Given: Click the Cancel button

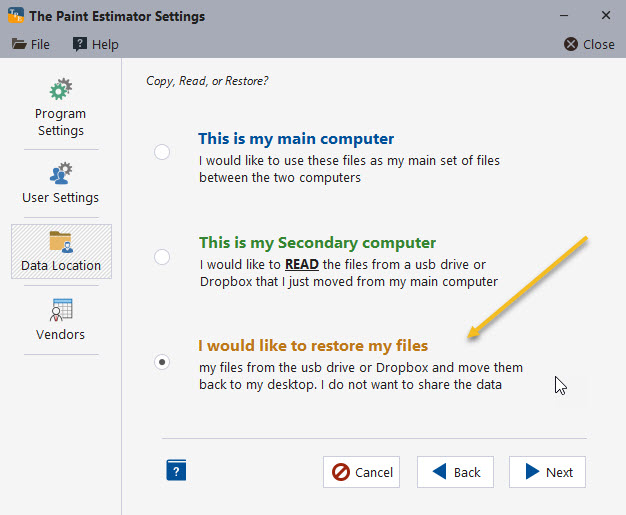Looking at the screenshot, I should pos(361,472).
